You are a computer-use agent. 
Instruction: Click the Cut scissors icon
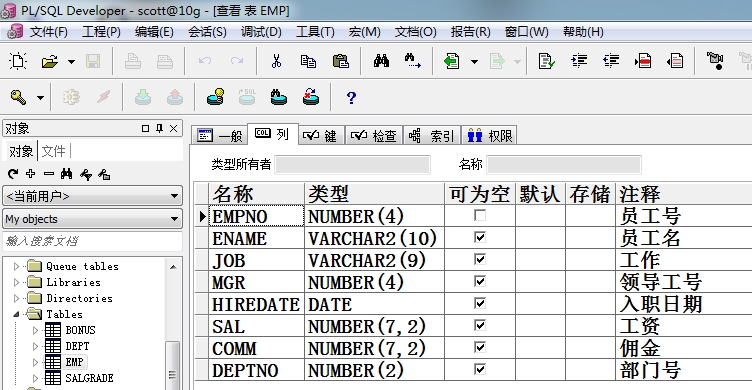pyautogui.click(x=276, y=61)
